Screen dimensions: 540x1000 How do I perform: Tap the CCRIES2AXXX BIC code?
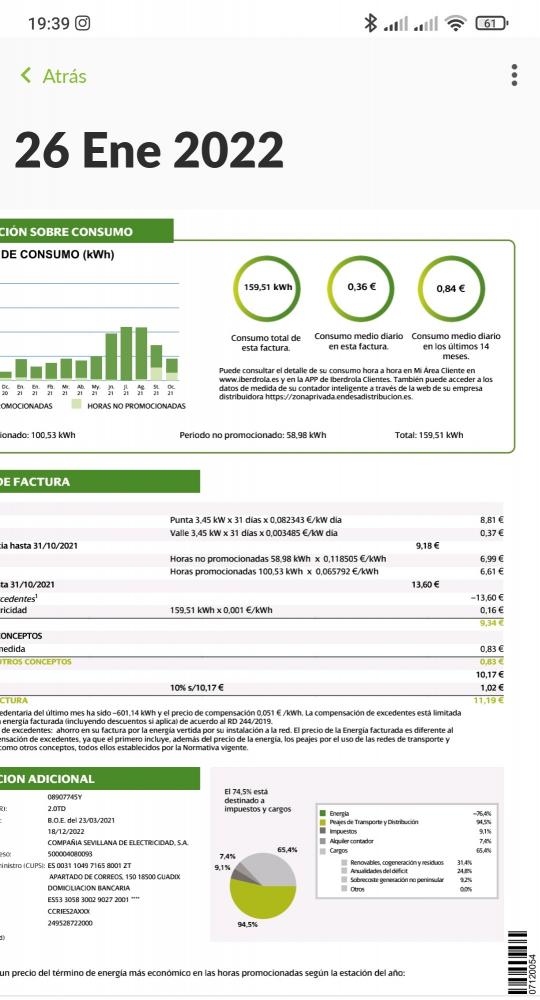coord(68,911)
